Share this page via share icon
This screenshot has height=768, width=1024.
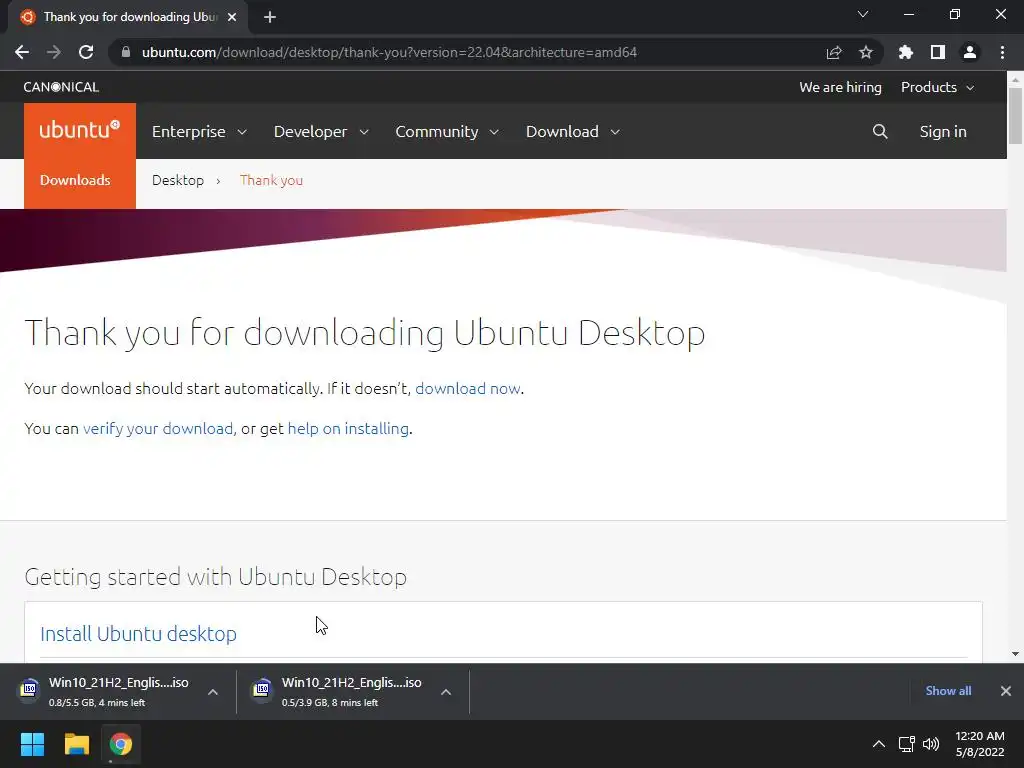(x=833, y=52)
